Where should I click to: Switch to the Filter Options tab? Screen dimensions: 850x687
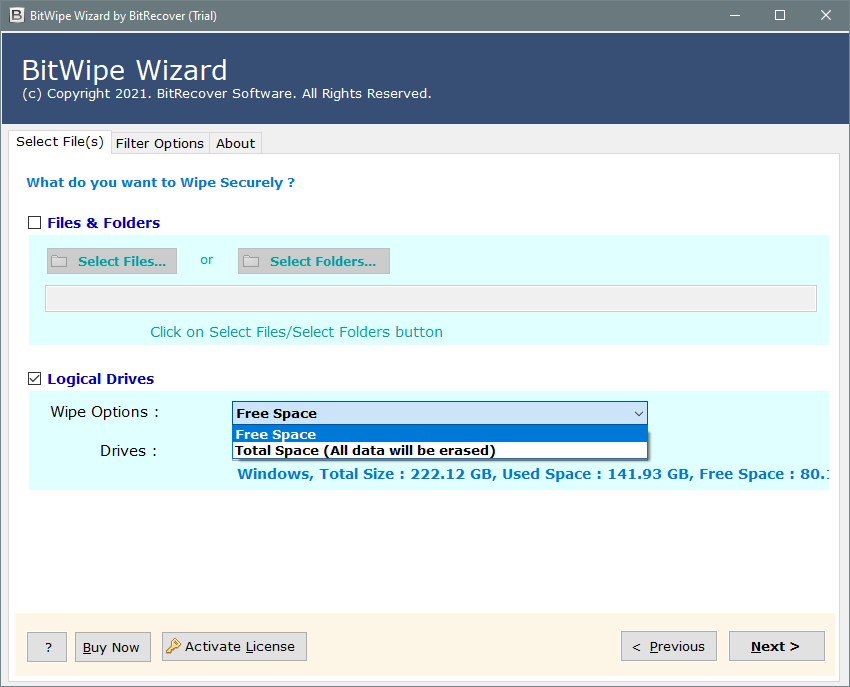160,143
